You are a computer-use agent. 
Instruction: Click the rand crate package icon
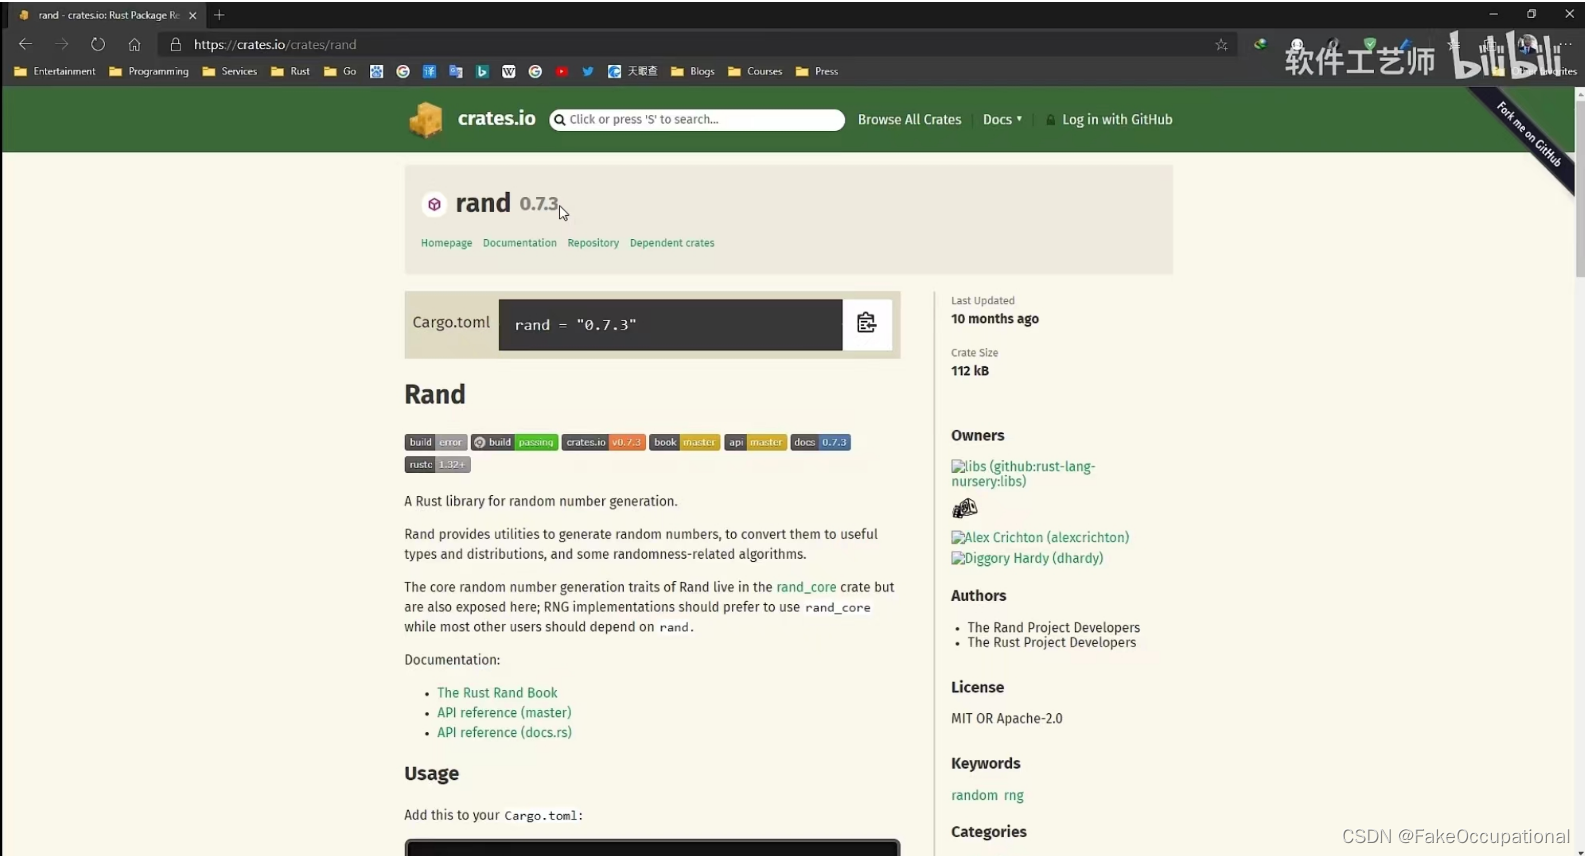[x=434, y=204]
